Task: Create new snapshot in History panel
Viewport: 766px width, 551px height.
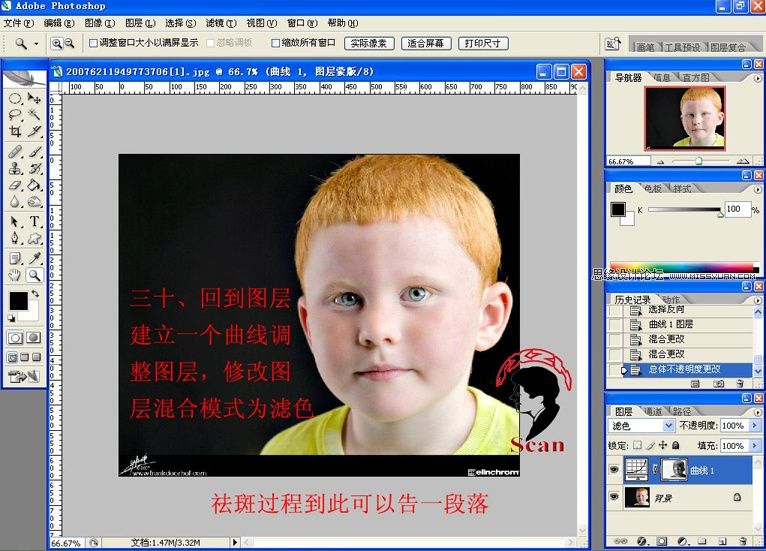Action: pyautogui.click(x=718, y=384)
